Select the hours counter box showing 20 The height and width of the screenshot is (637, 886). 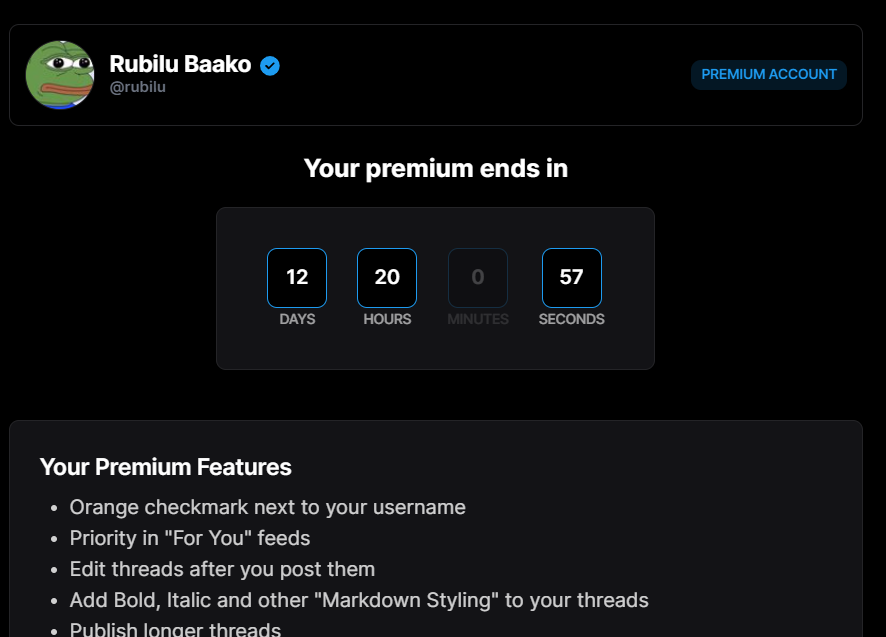point(387,278)
